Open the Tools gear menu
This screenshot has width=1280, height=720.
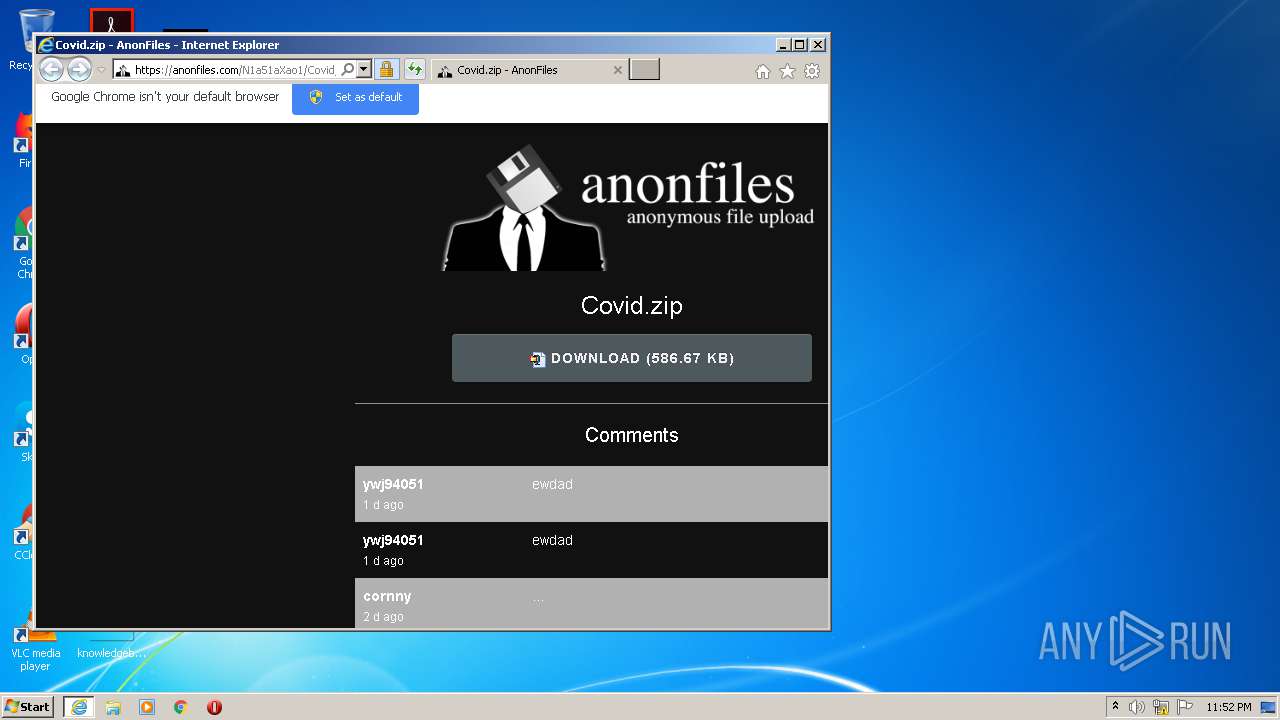812,71
